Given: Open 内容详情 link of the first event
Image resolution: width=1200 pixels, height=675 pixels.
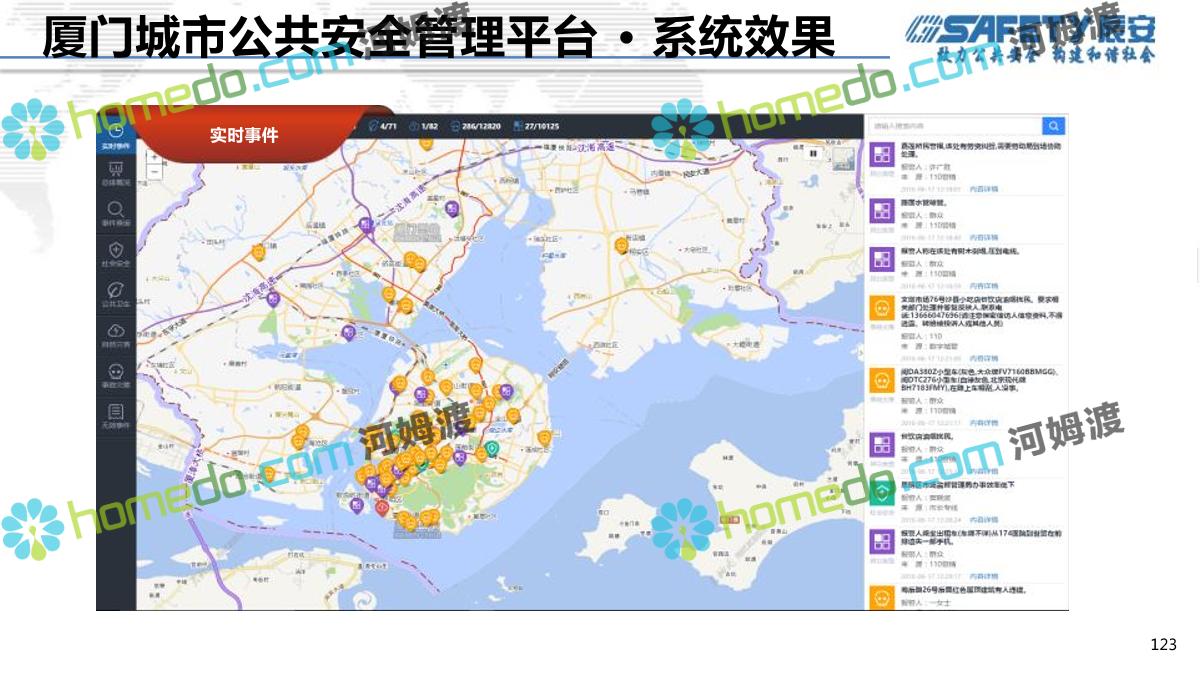Looking at the screenshot, I should coord(985,188).
